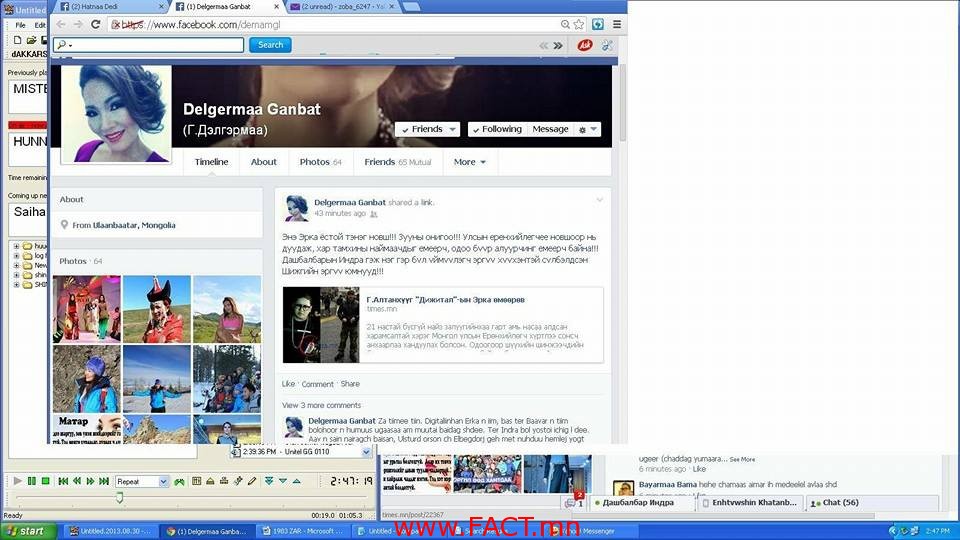Open the Chrome menu icon

615,24
